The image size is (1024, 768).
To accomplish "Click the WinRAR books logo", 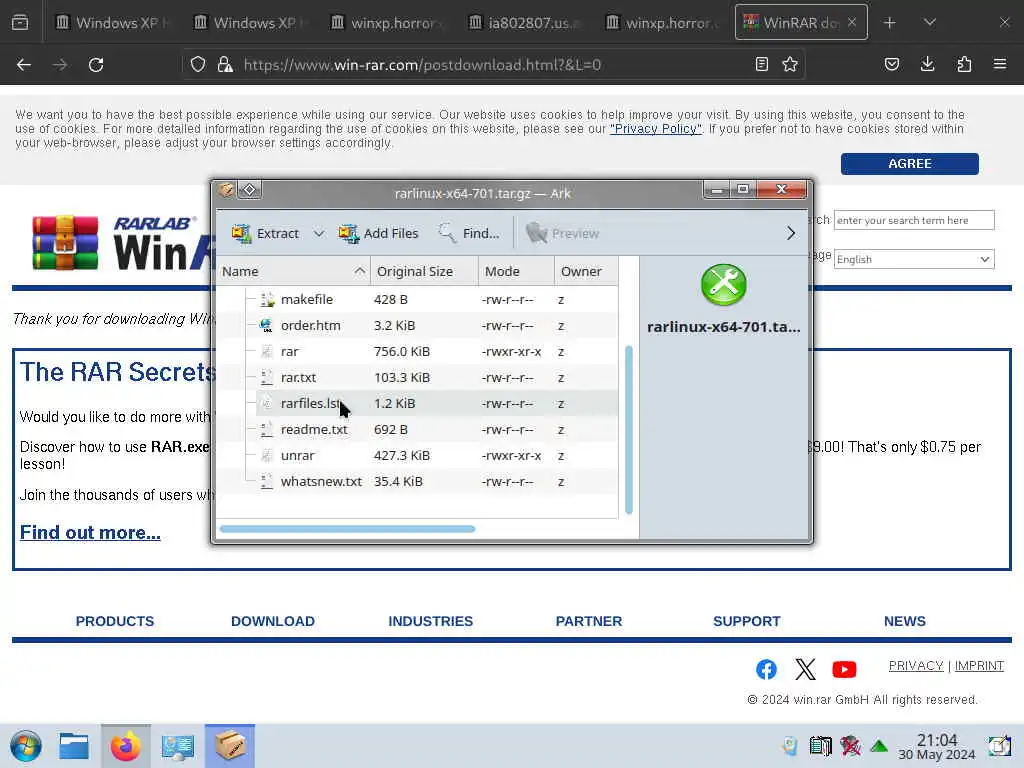I will pyautogui.click(x=65, y=242).
